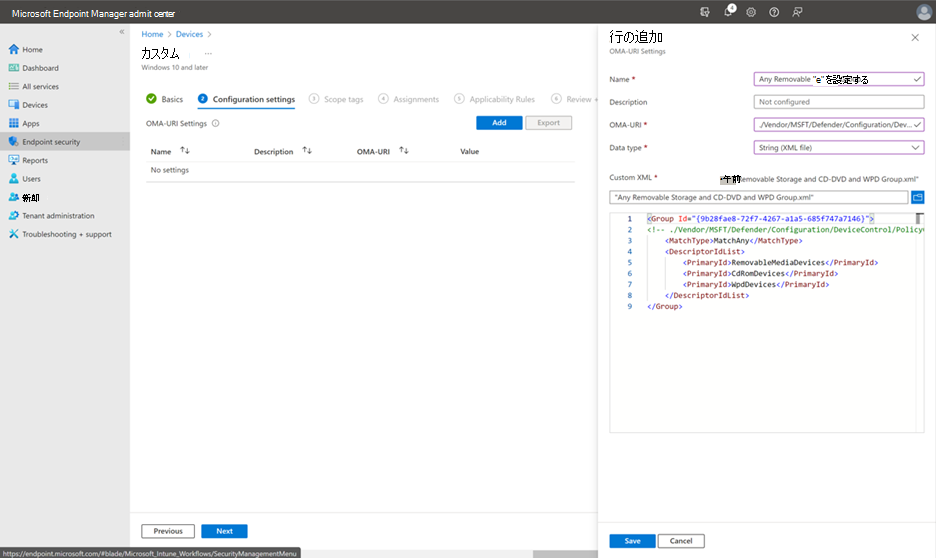
Task: Click into the OMA-URI input field
Action: coord(839,125)
